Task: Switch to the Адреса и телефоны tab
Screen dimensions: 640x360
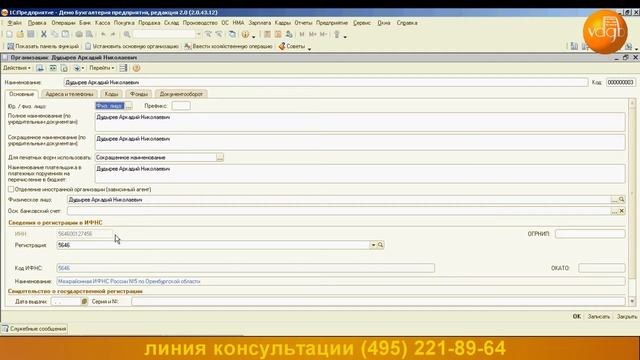Action: (x=69, y=94)
